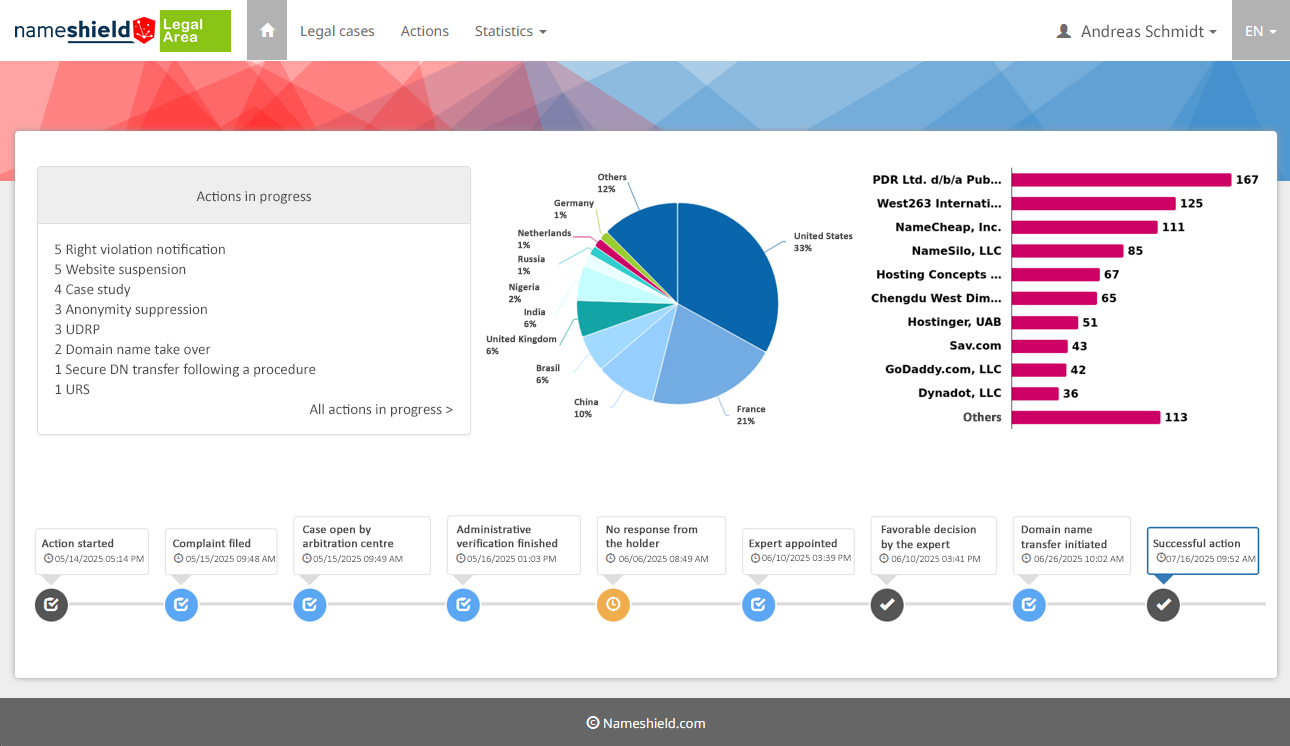Image resolution: width=1290 pixels, height=746 pixels.
Task: Open the EN language selector
Action: pyautogui.click(x=1260, y=31)
